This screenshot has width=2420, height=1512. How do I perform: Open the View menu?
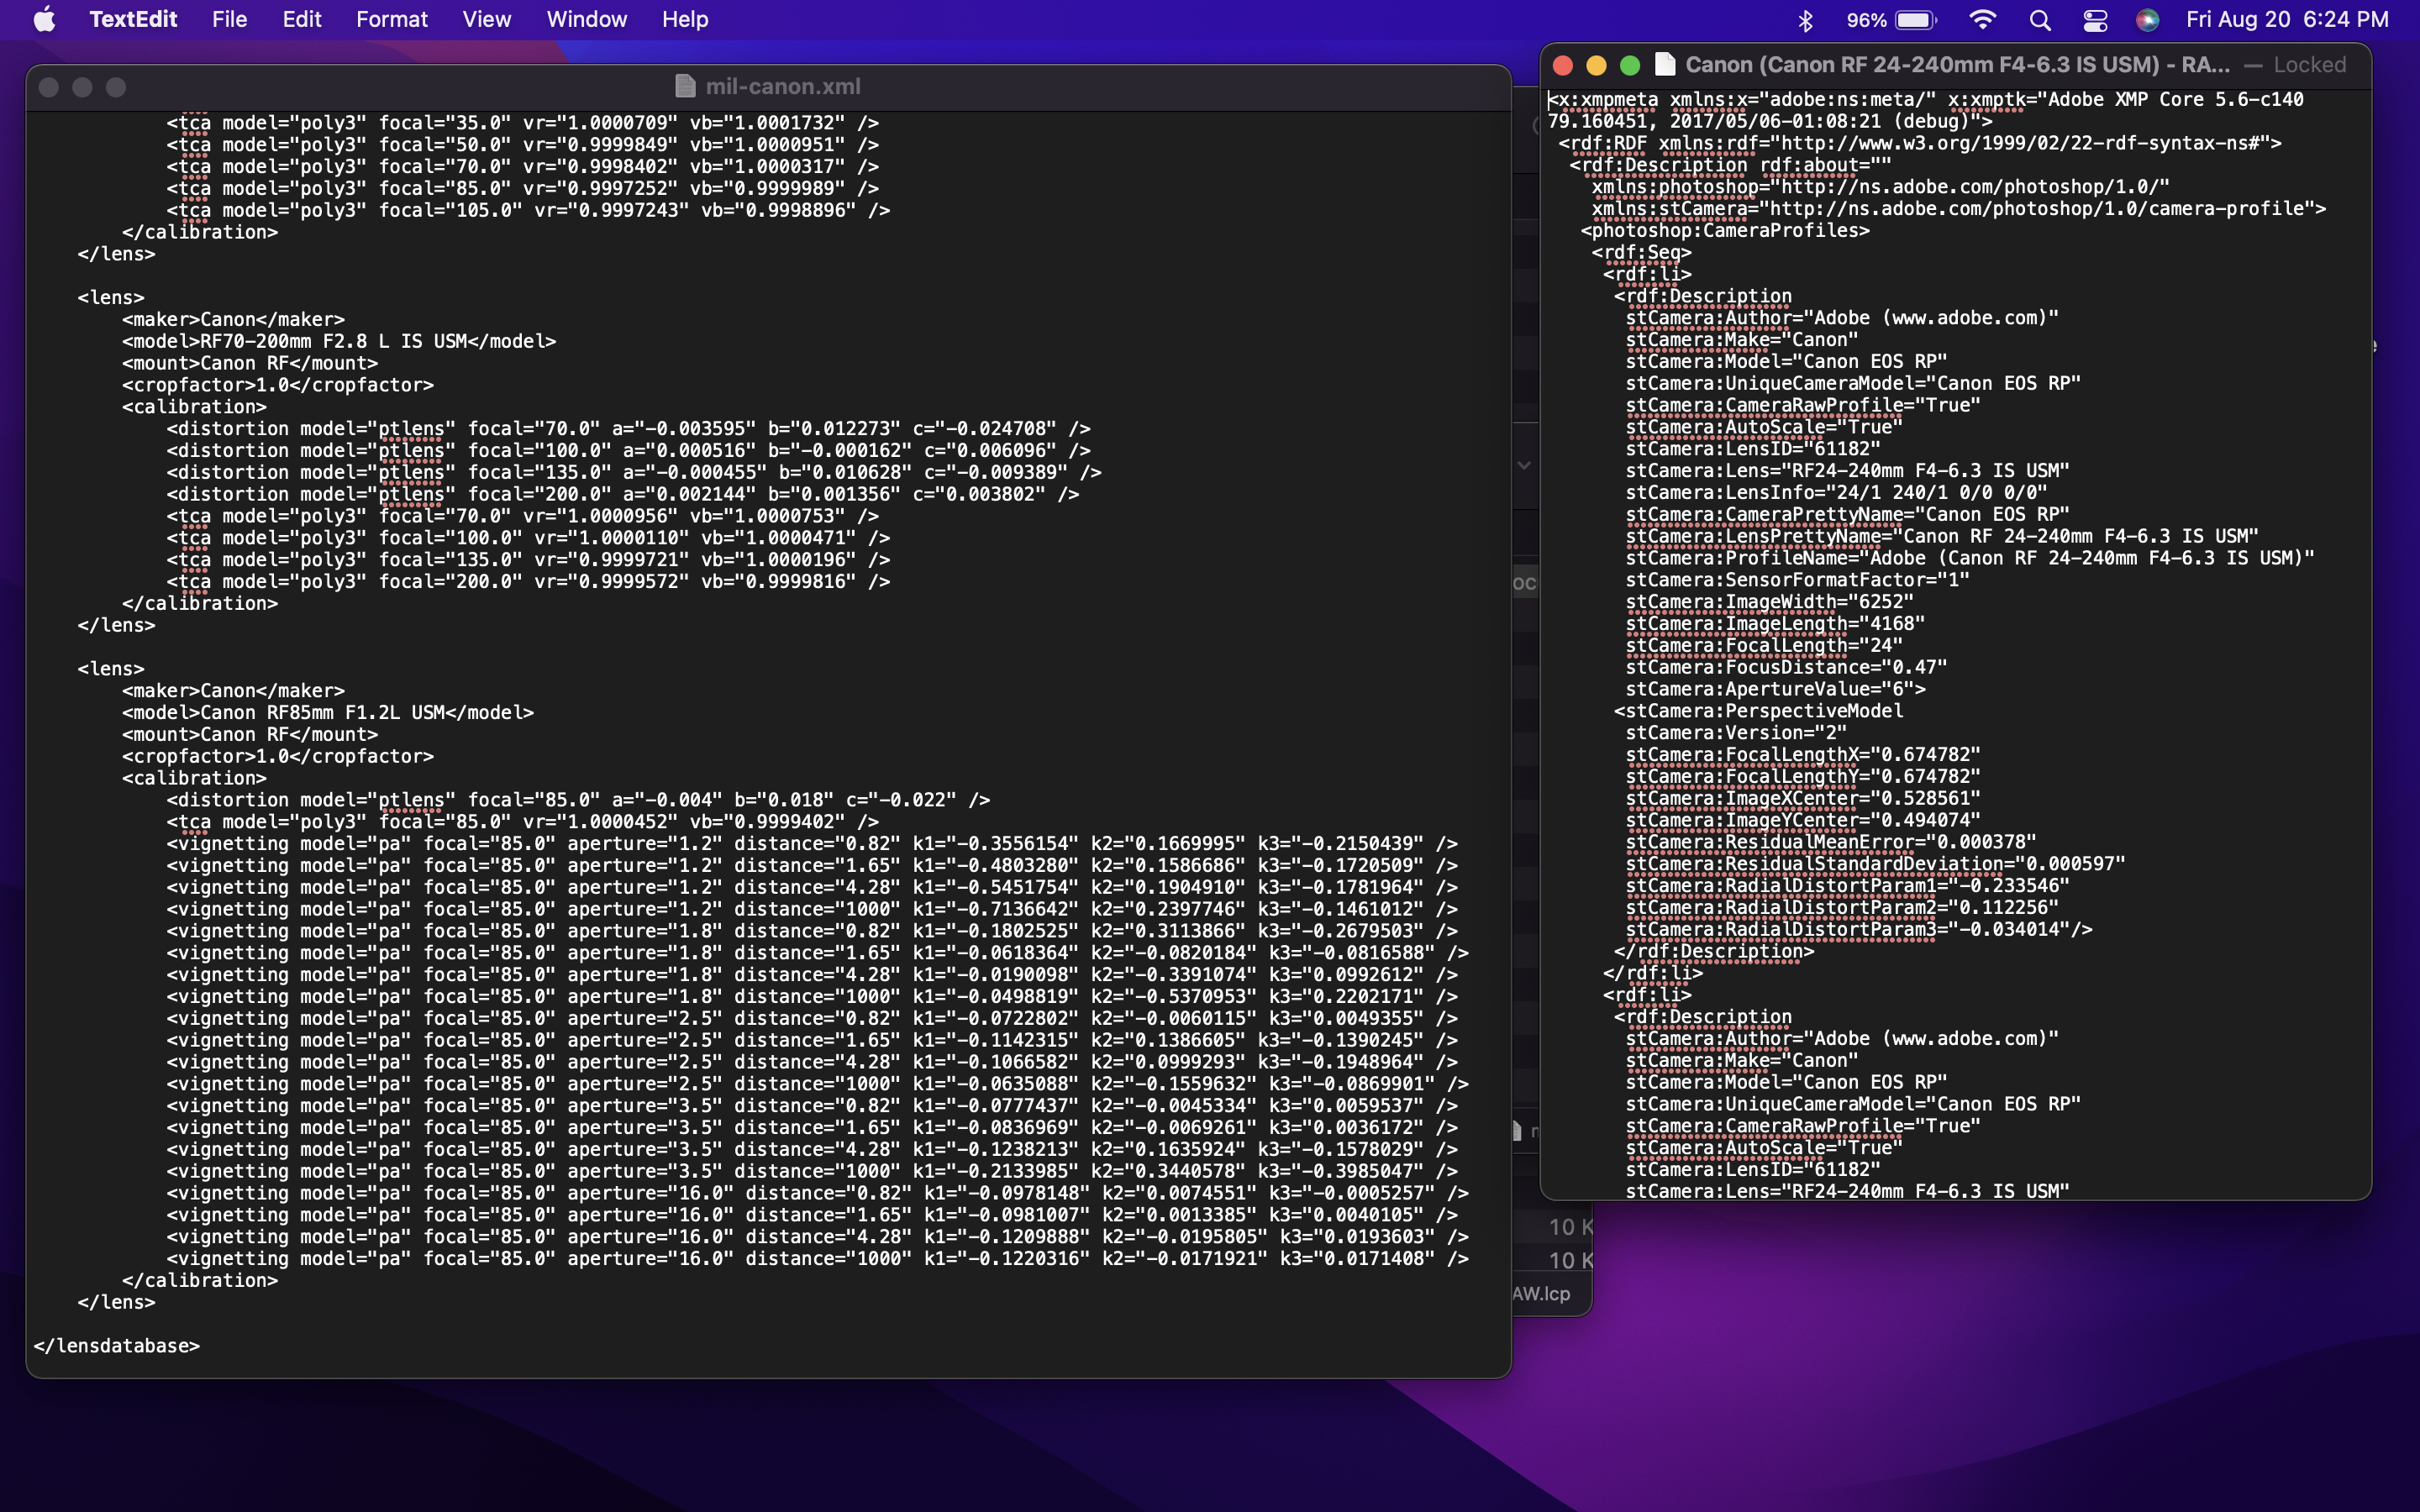pyautogui.click(x=486, y=19)
